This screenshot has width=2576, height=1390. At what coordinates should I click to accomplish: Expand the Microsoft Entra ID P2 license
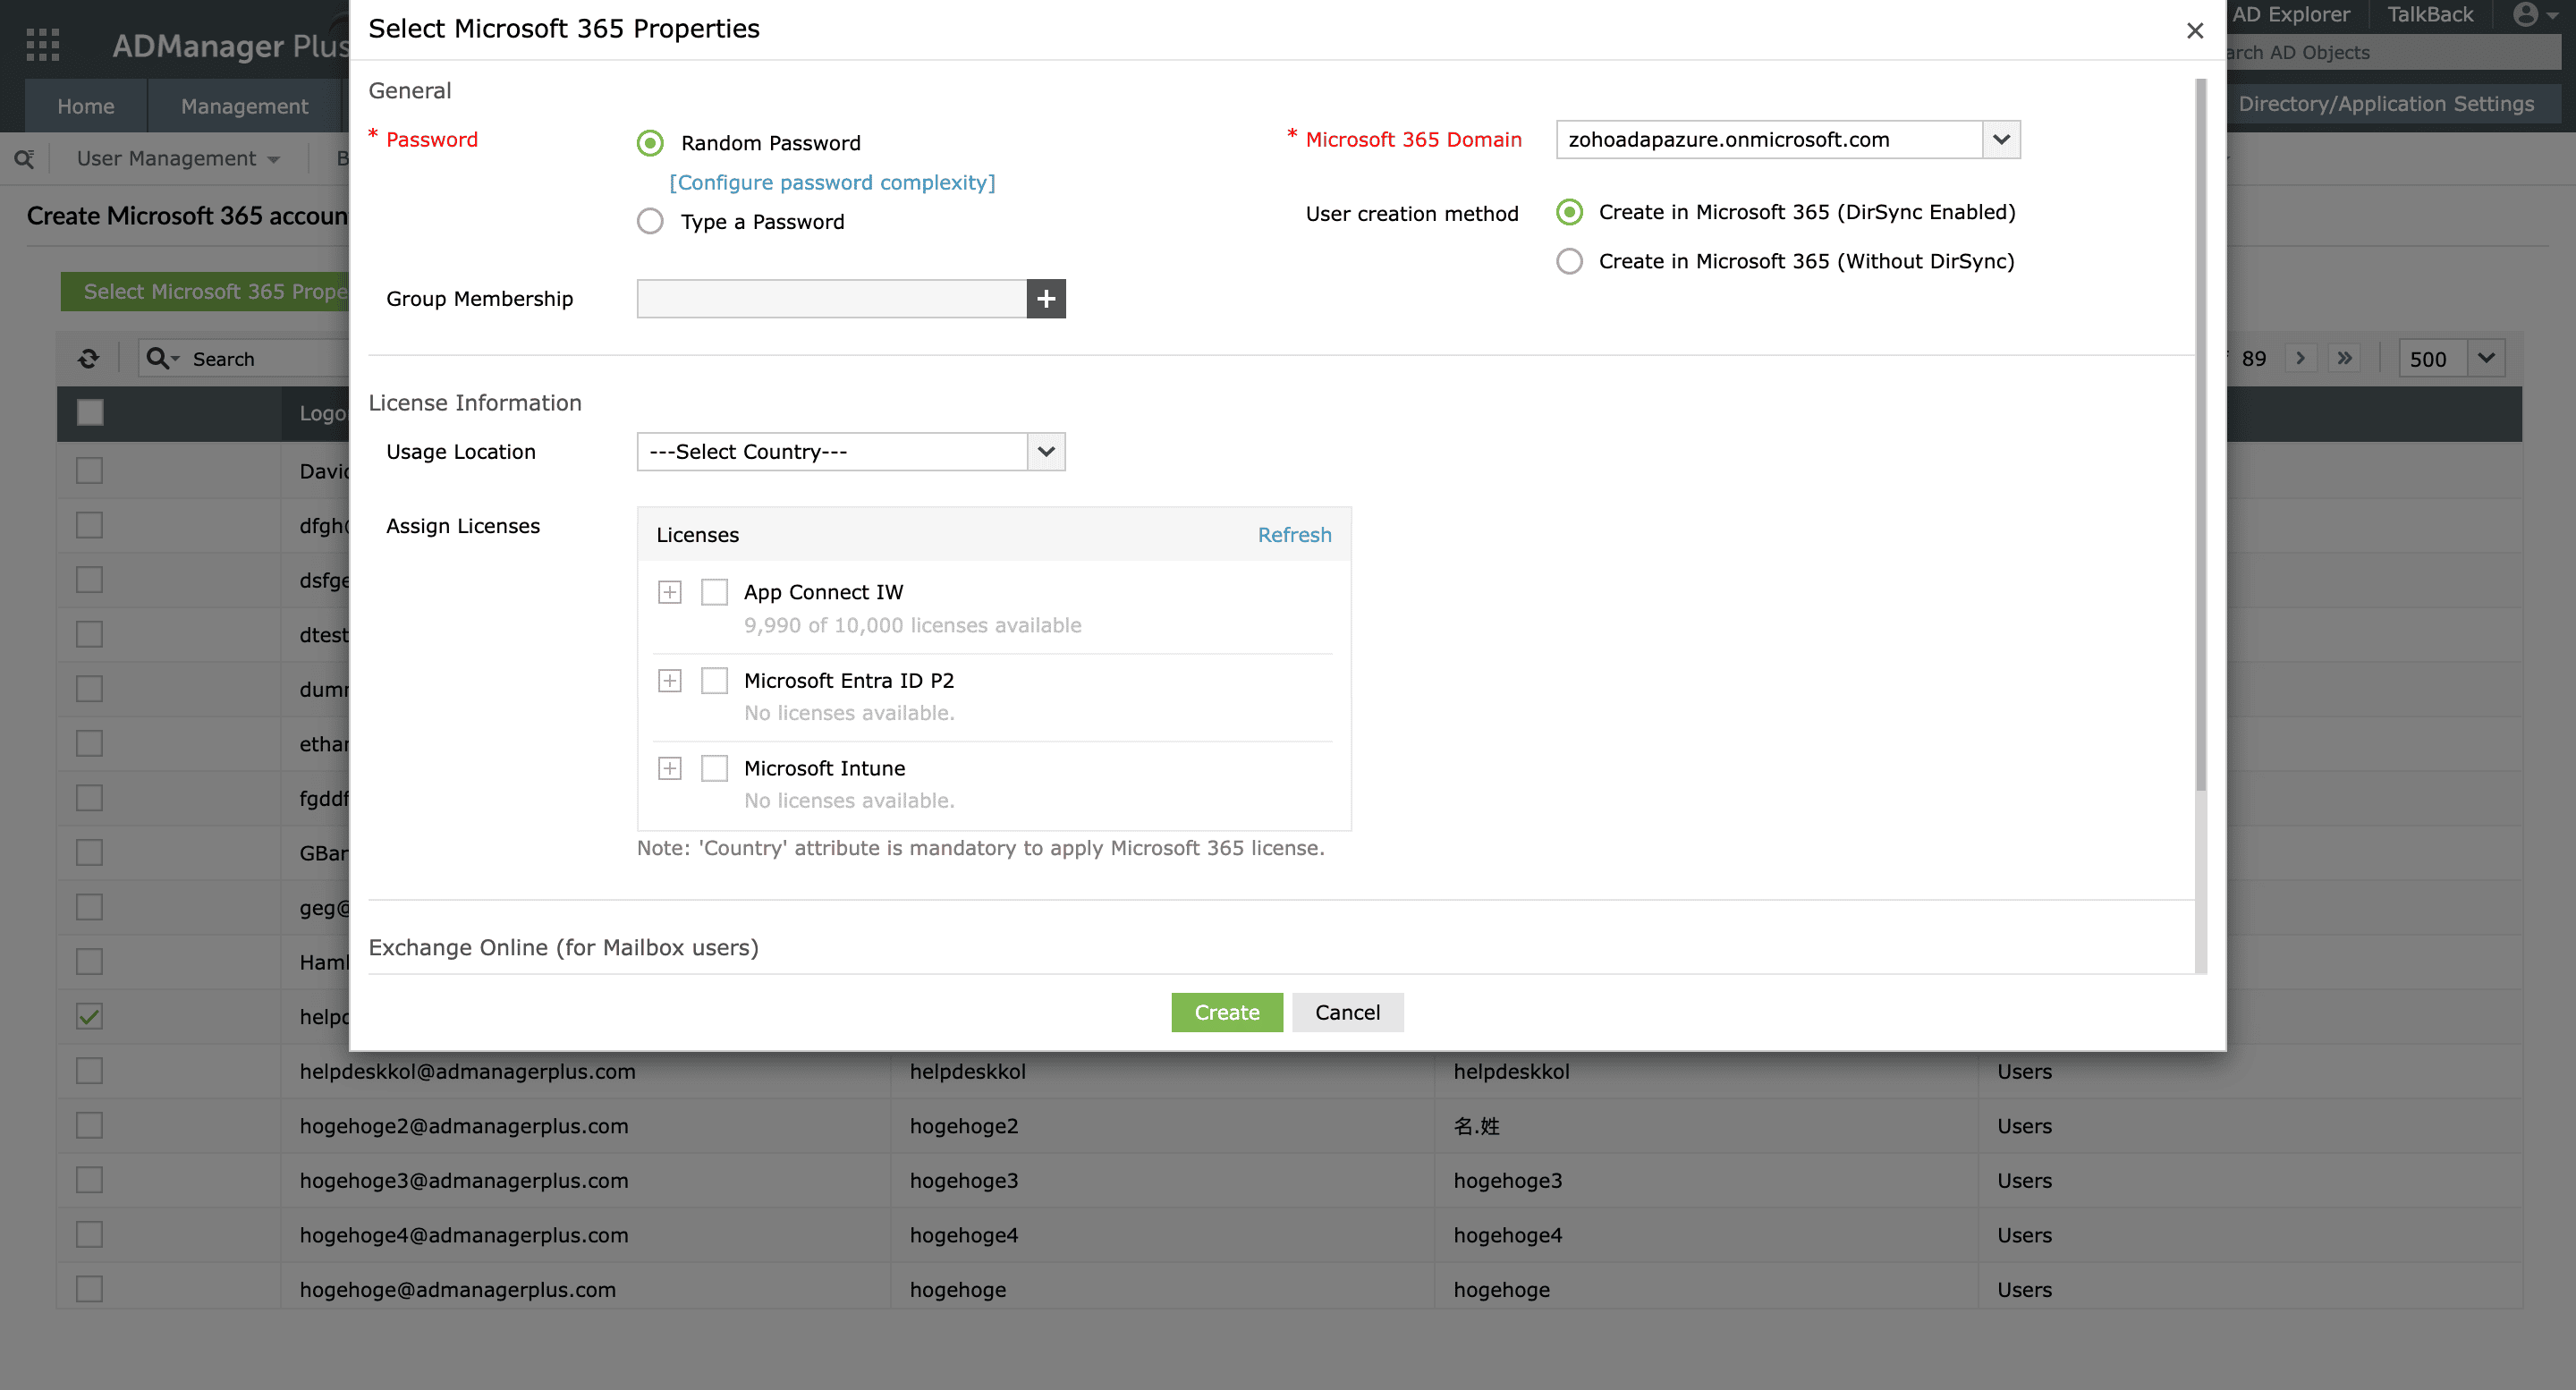pyautogui.click(x=670, y=680)
